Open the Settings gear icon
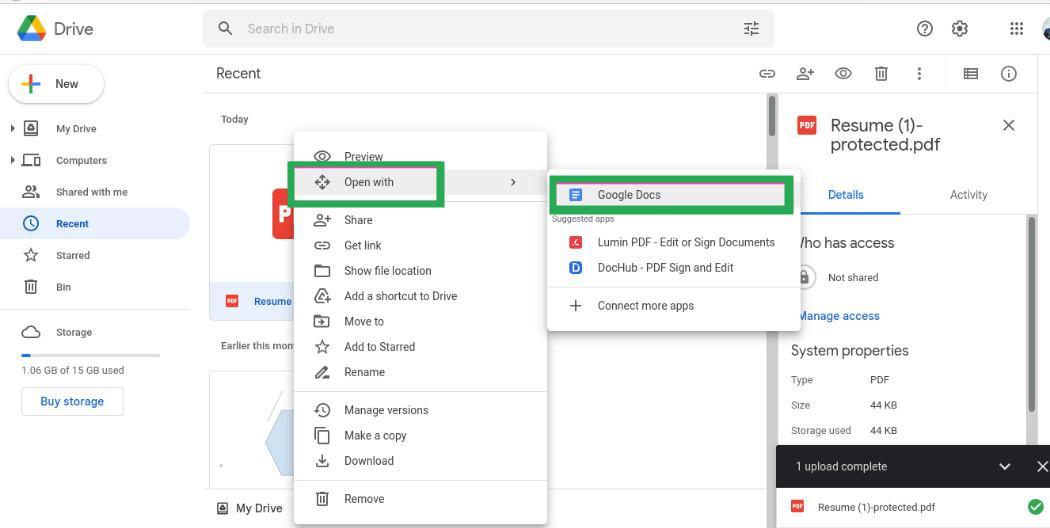 (x=960, y=29)
